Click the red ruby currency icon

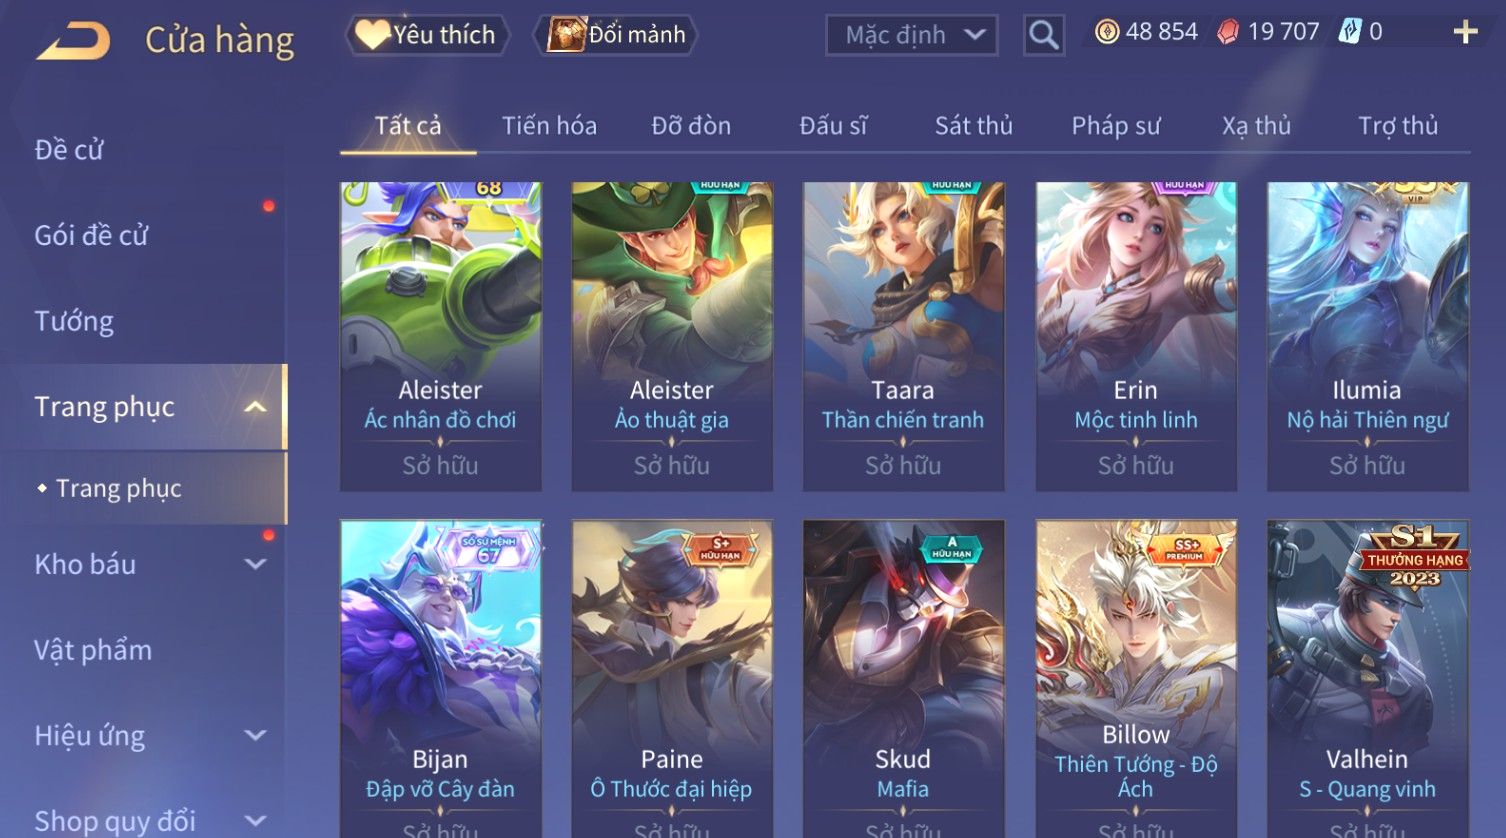point(1227,32)
